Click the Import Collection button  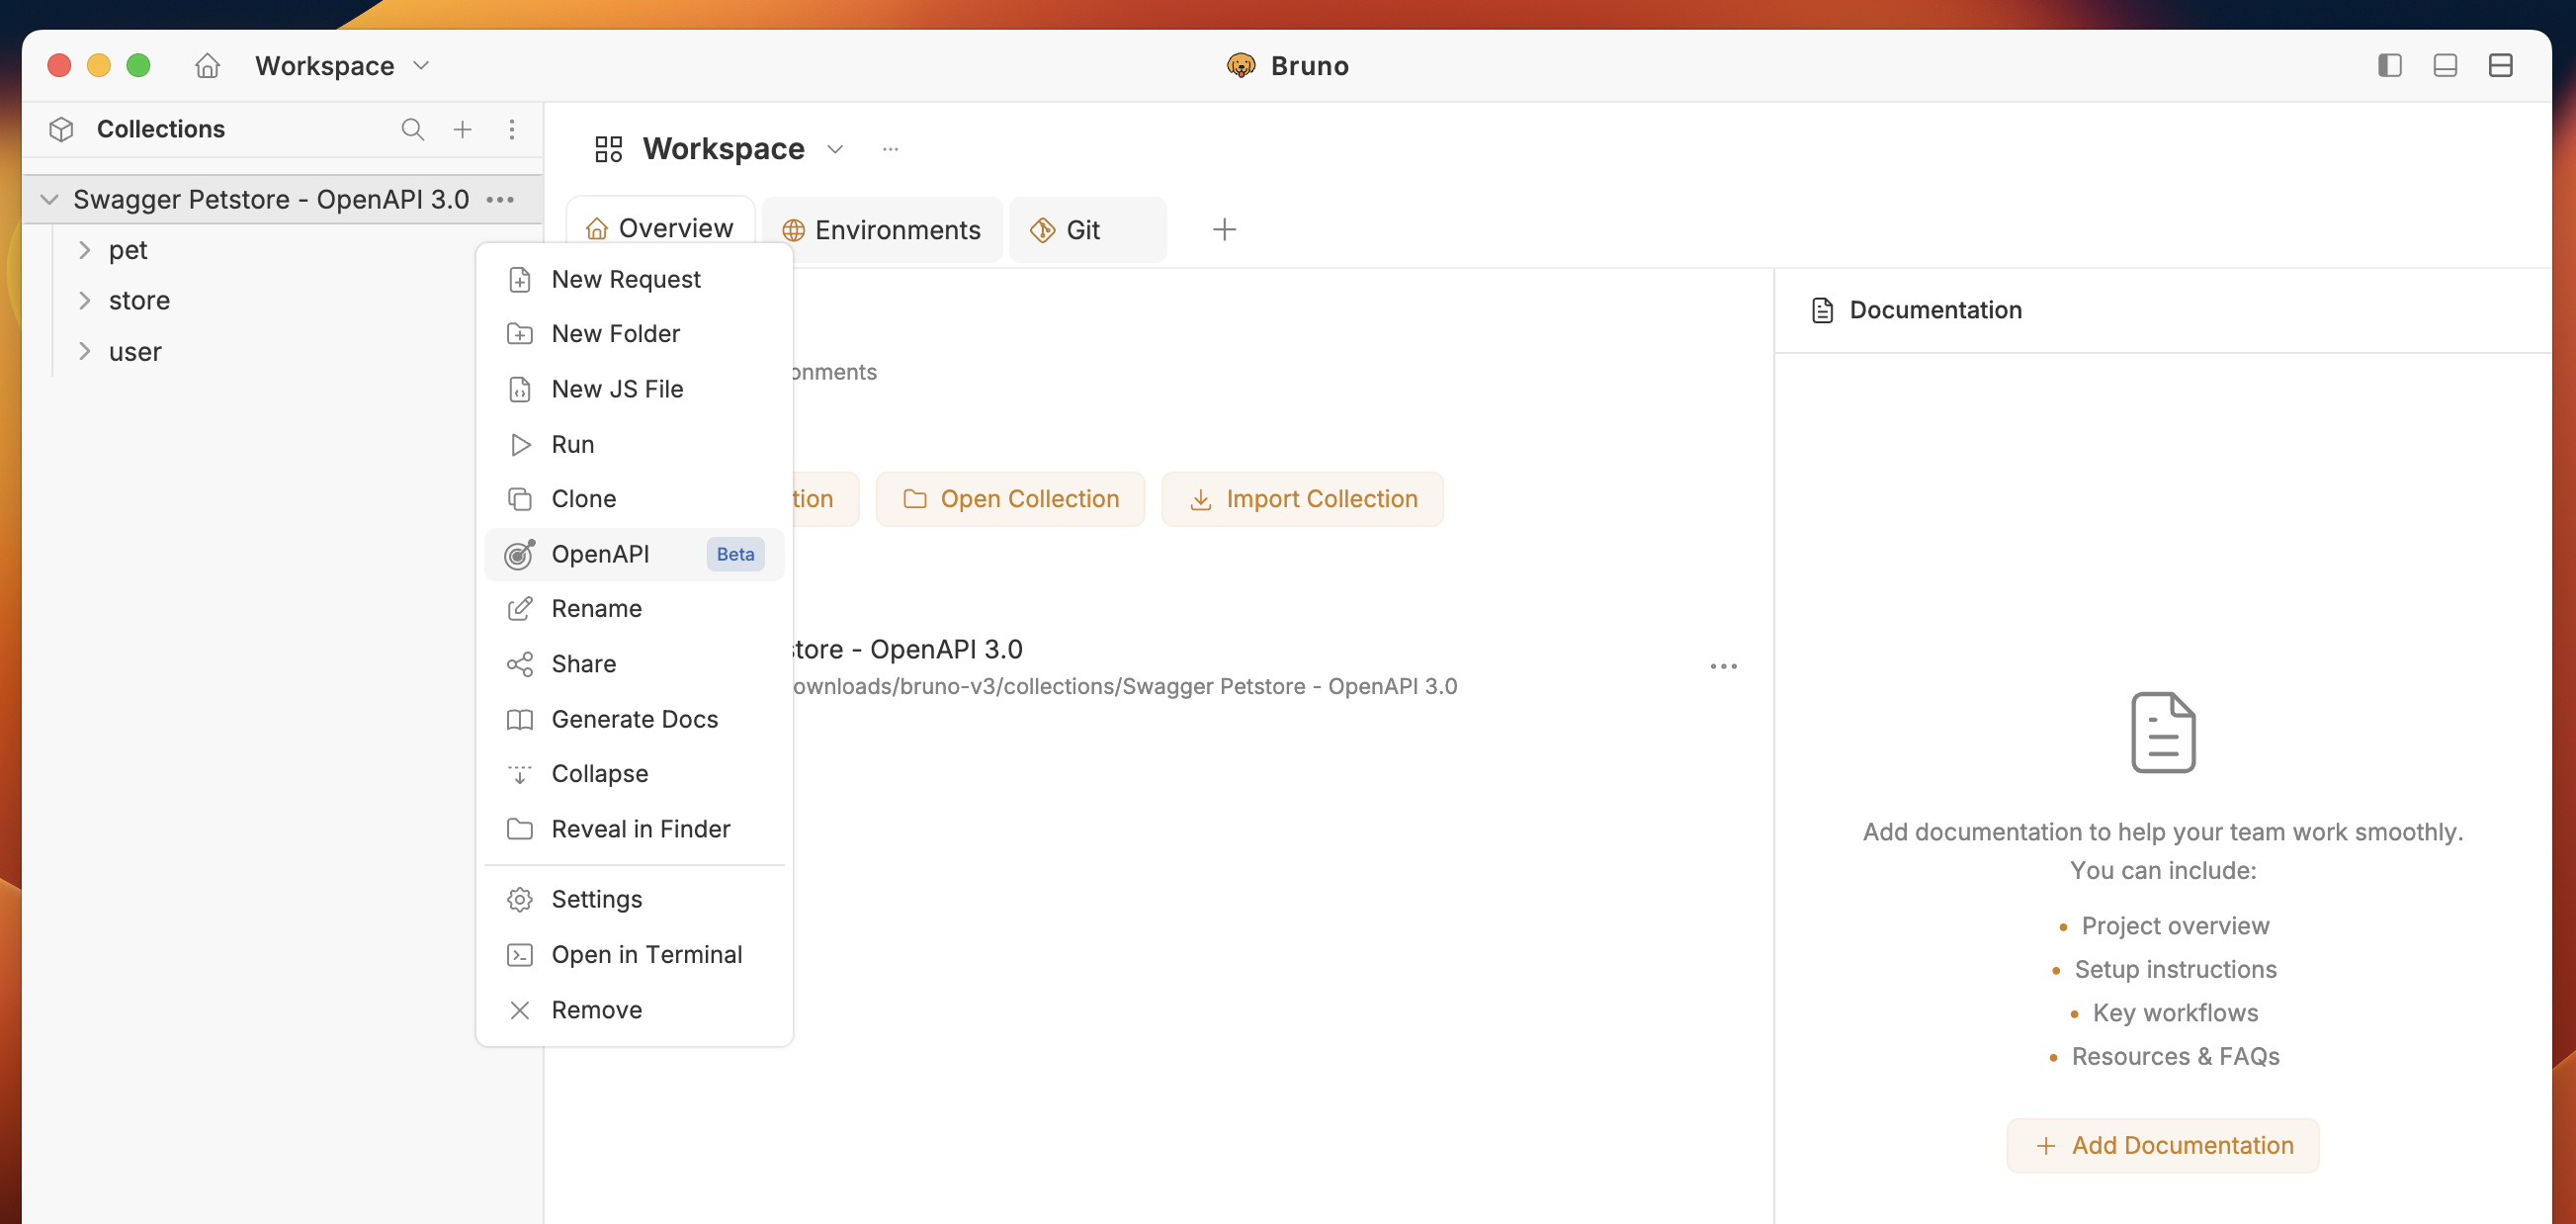click(1302, 498)
